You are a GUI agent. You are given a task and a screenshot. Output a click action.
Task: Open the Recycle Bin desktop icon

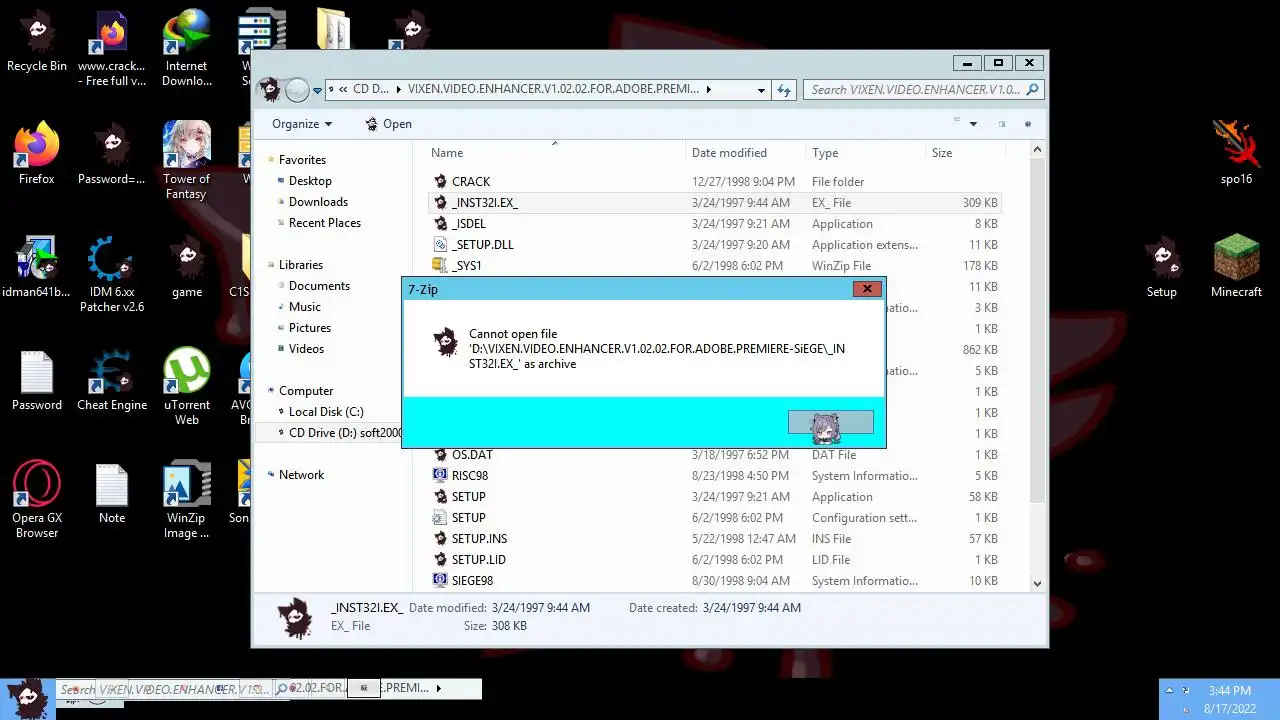37,42
